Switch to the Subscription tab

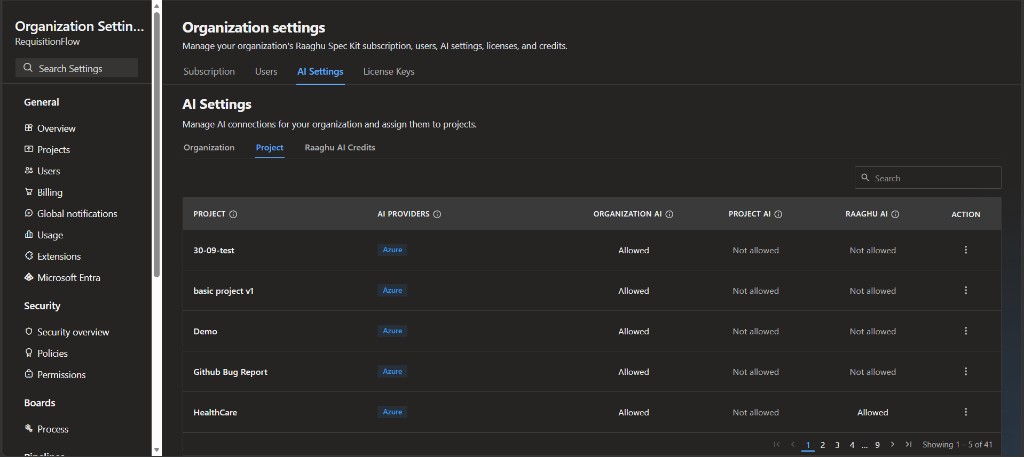209,72
